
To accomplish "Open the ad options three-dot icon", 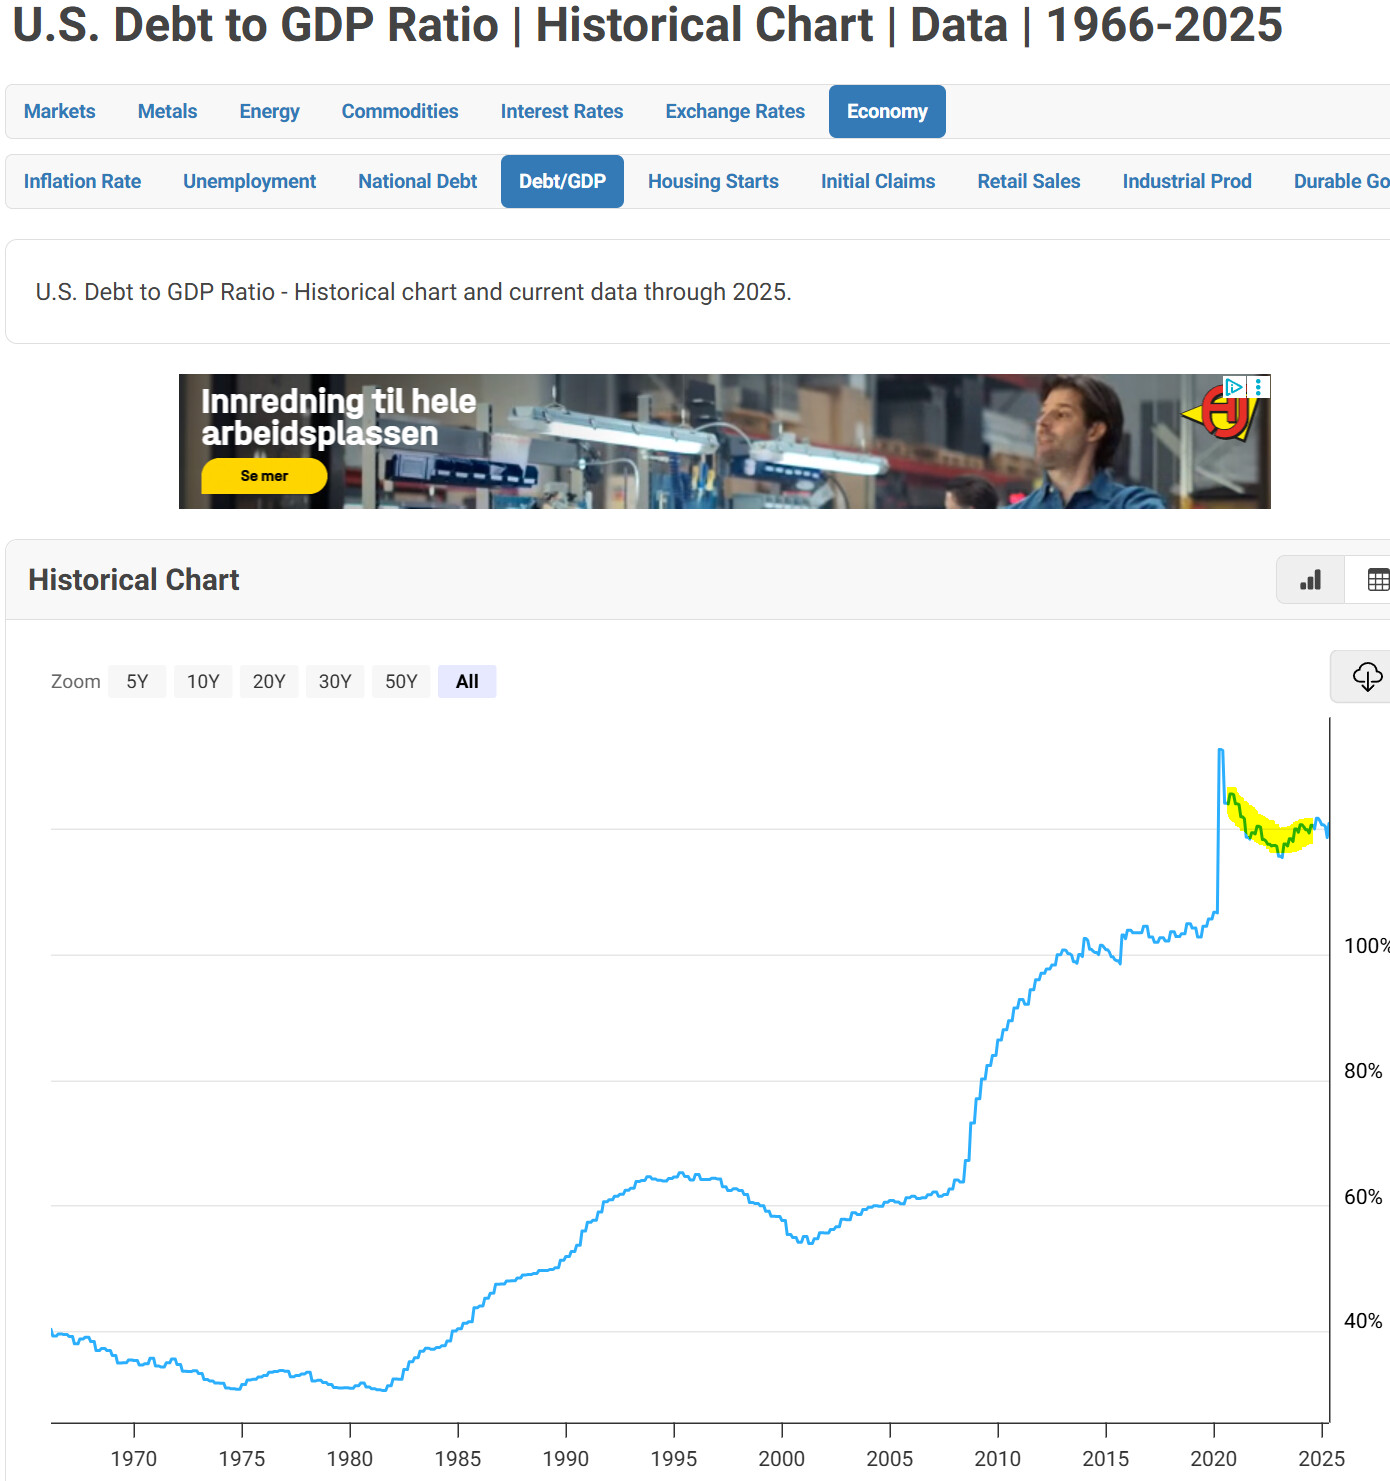I will point(1259,387).
